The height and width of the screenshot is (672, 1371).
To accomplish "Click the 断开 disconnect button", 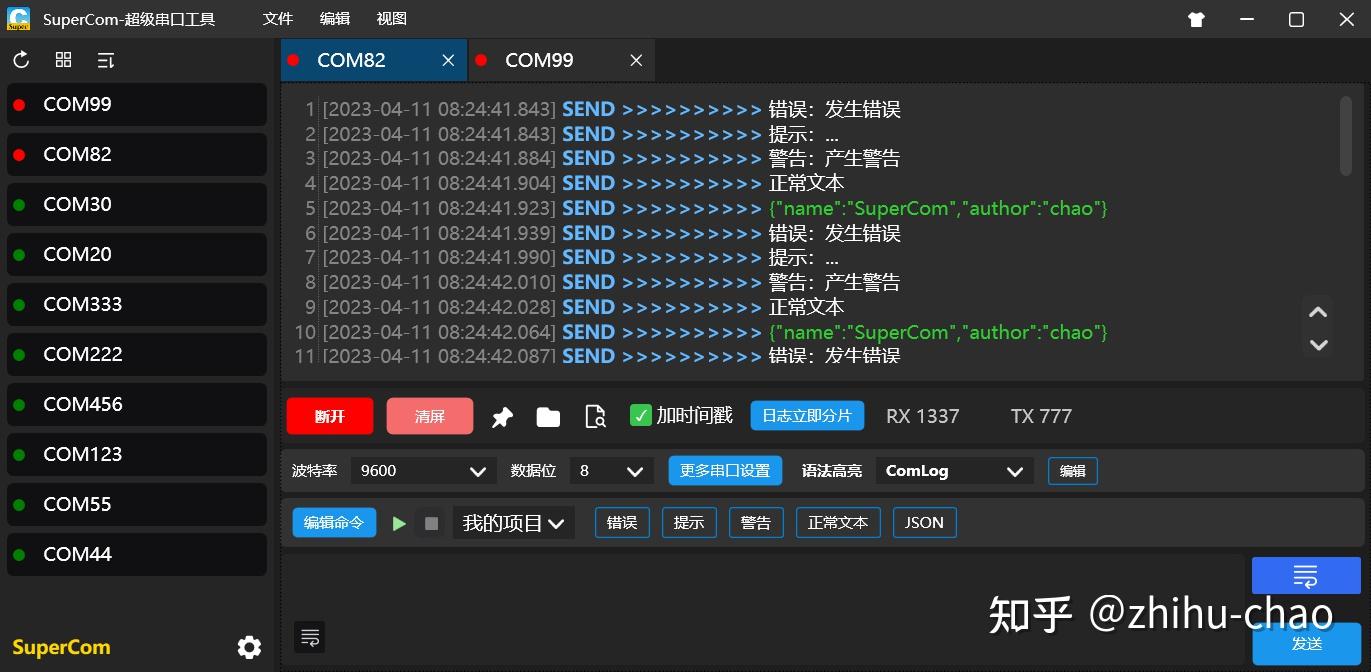I will point(329,415).
